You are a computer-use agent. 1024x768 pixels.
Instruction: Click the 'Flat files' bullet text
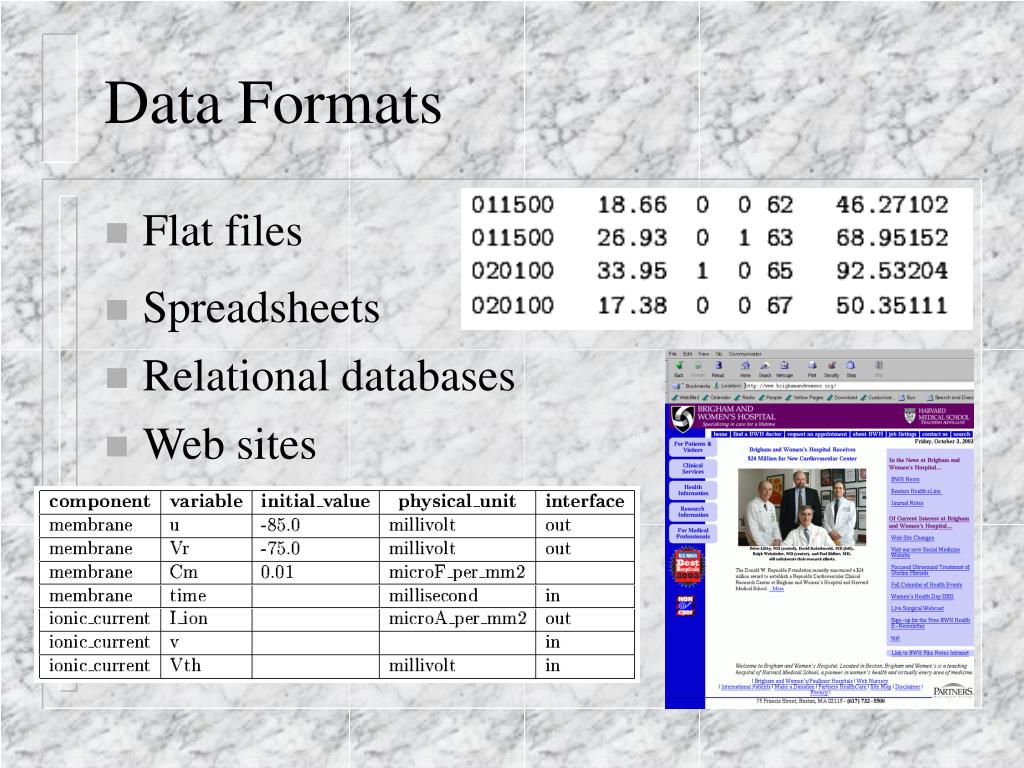[223, 231]
